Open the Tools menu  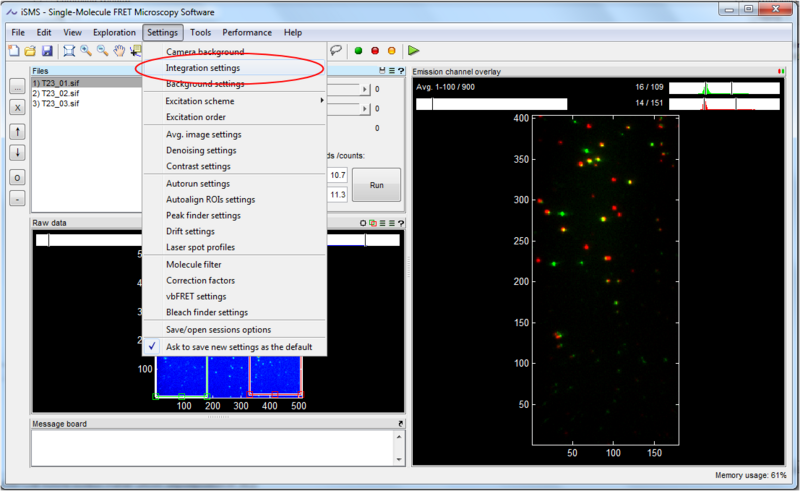200,32
